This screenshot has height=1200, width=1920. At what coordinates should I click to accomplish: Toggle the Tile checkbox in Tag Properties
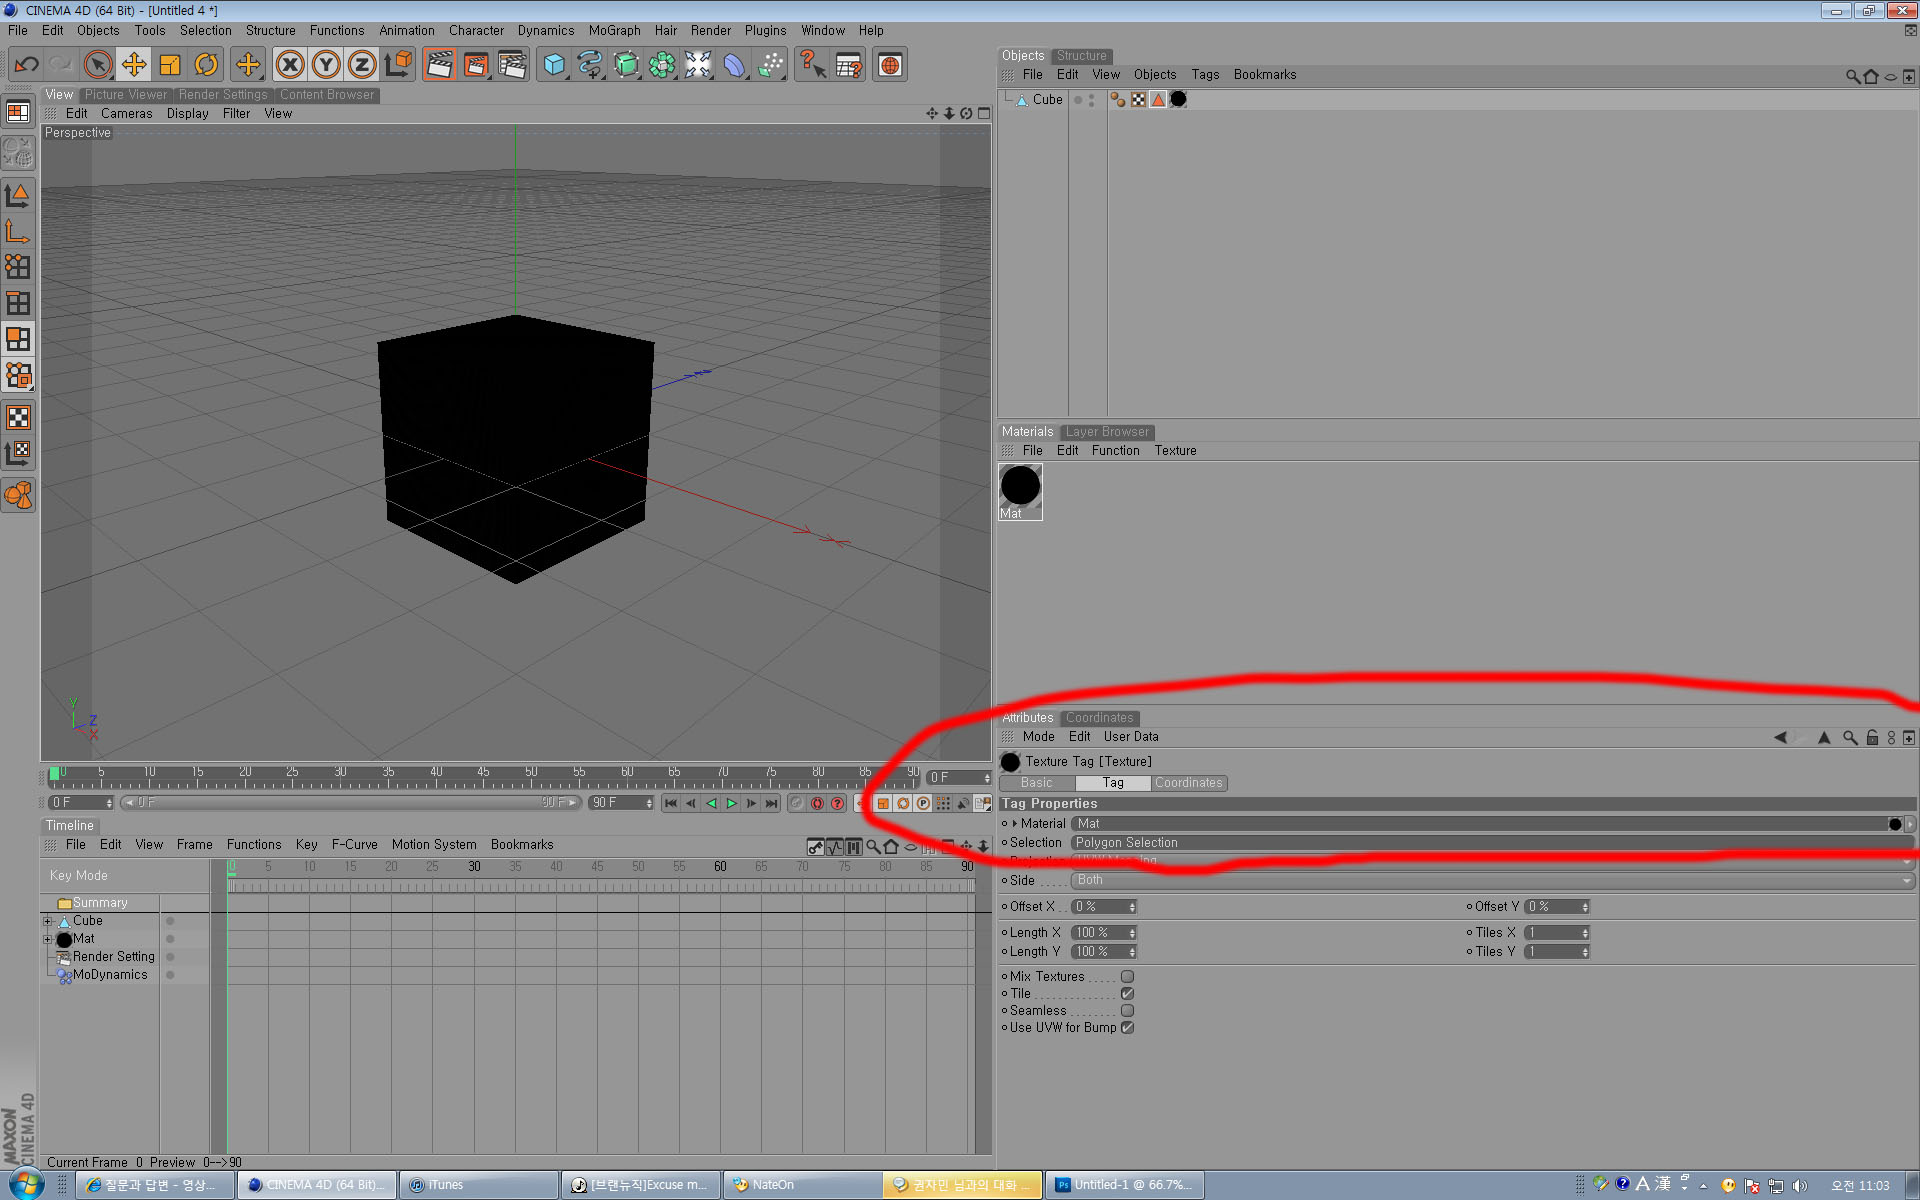coord(1127,993)
